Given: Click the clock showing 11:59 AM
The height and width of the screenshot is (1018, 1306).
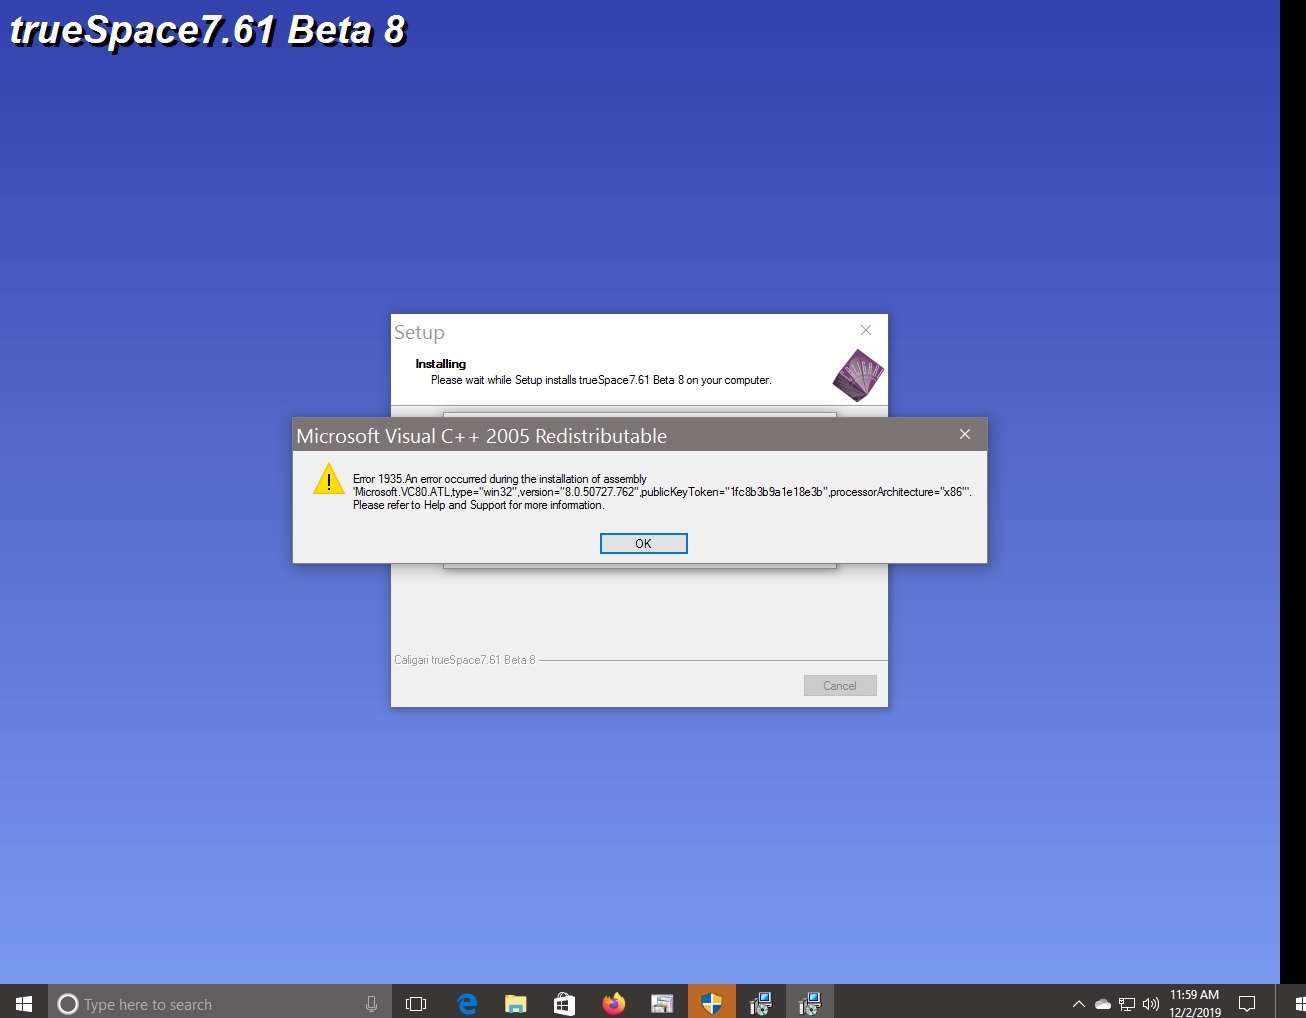Looking at the screenshot, I should tap(1195, 1003).
